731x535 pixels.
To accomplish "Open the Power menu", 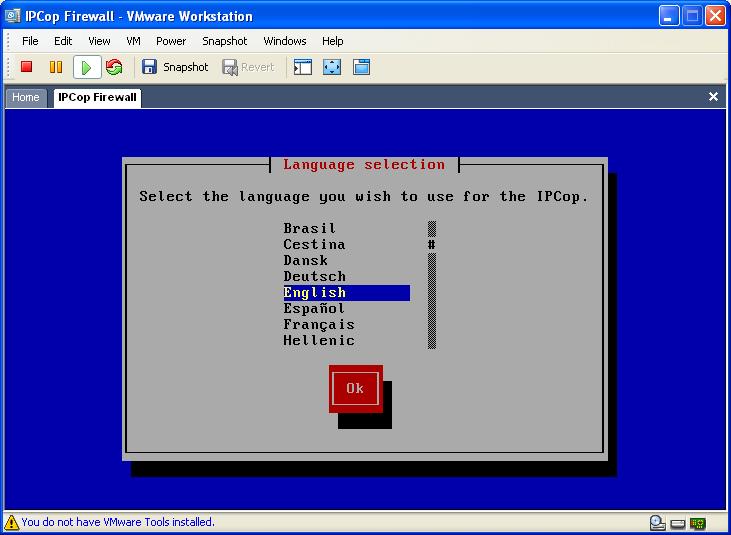I will tap(171, 41).
